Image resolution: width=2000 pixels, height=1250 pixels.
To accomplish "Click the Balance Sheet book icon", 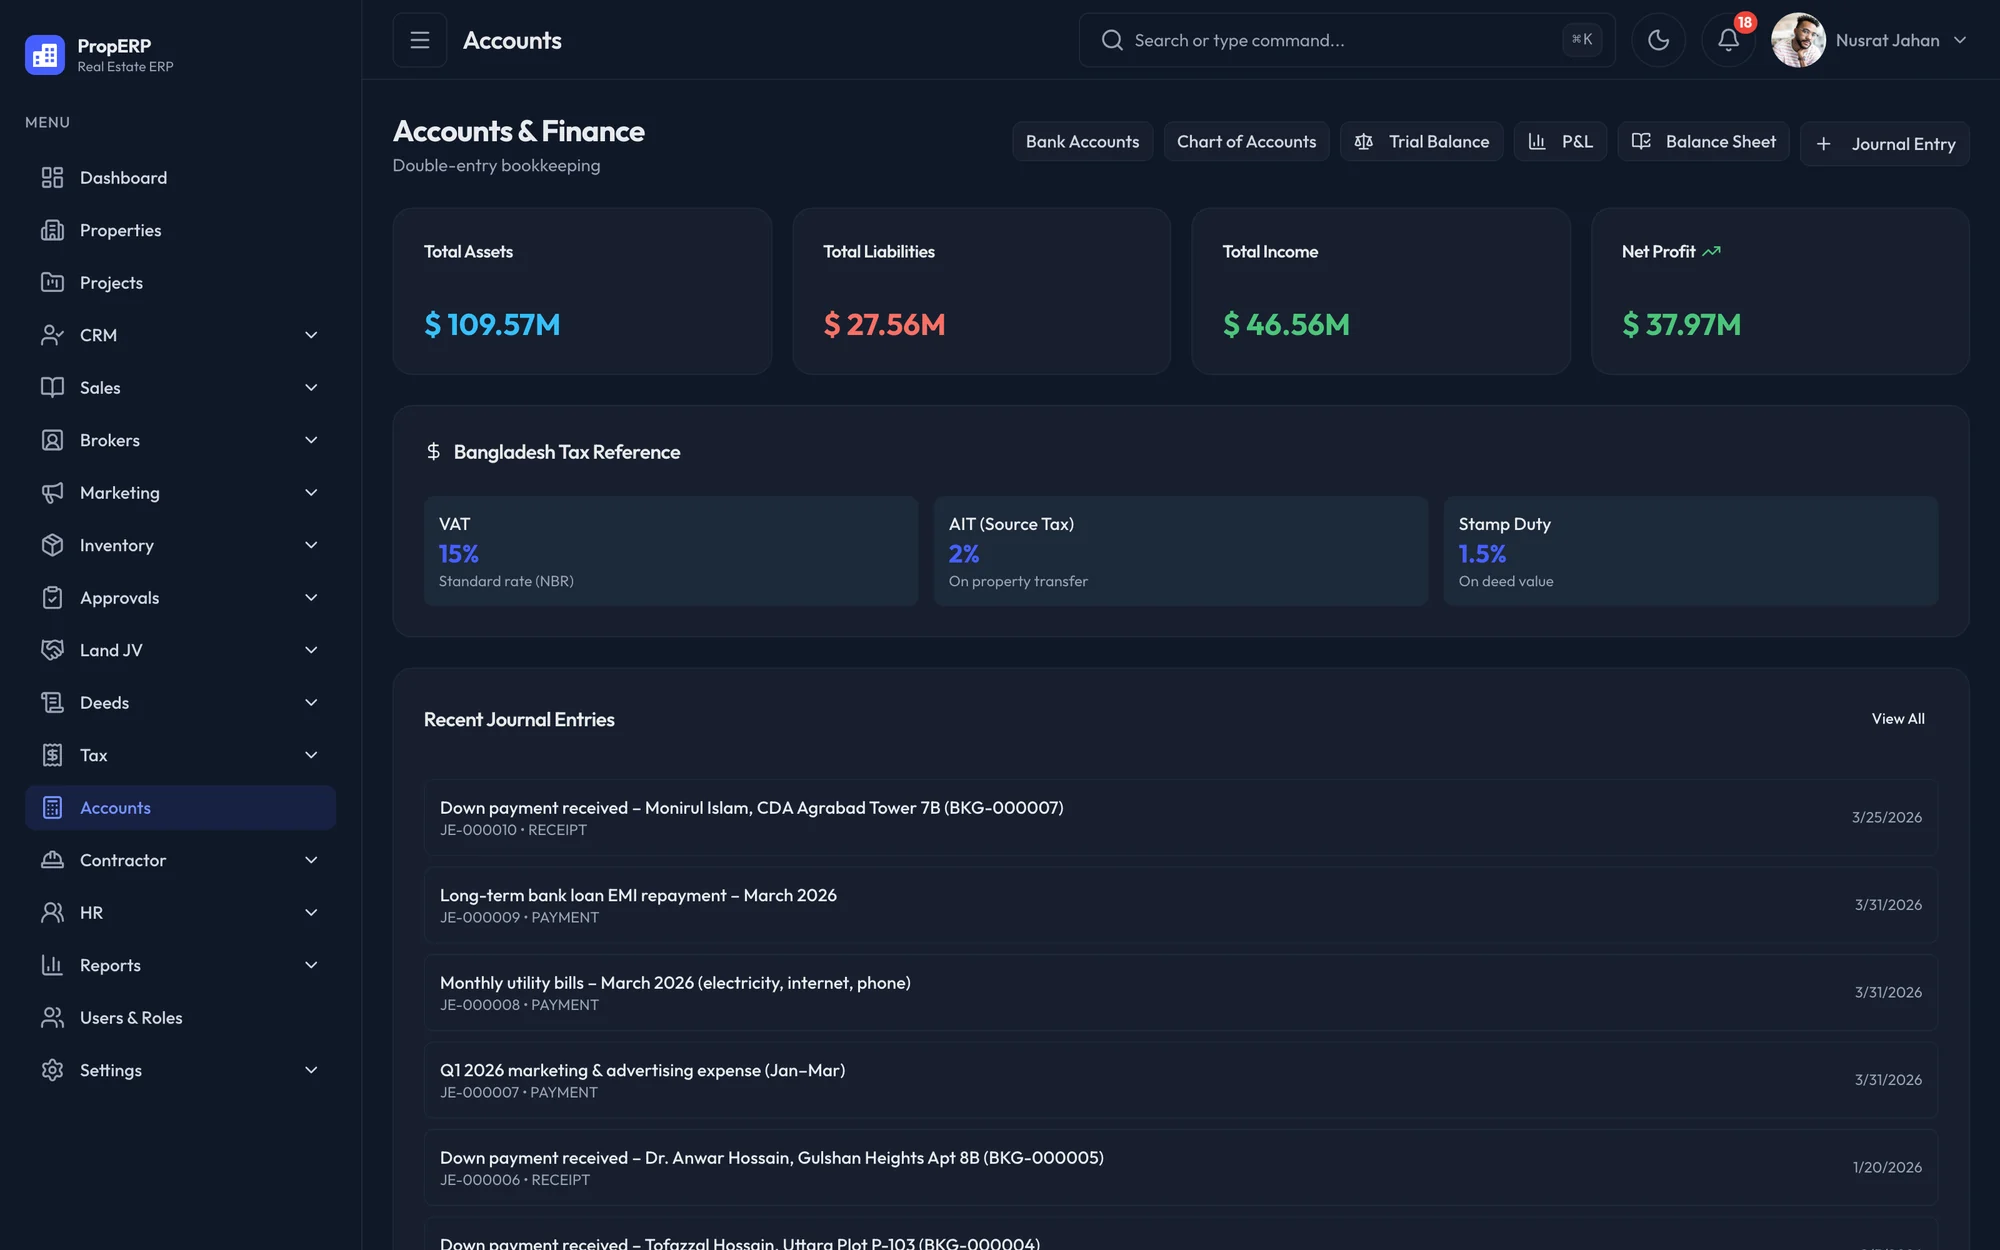I will 1641,142.
